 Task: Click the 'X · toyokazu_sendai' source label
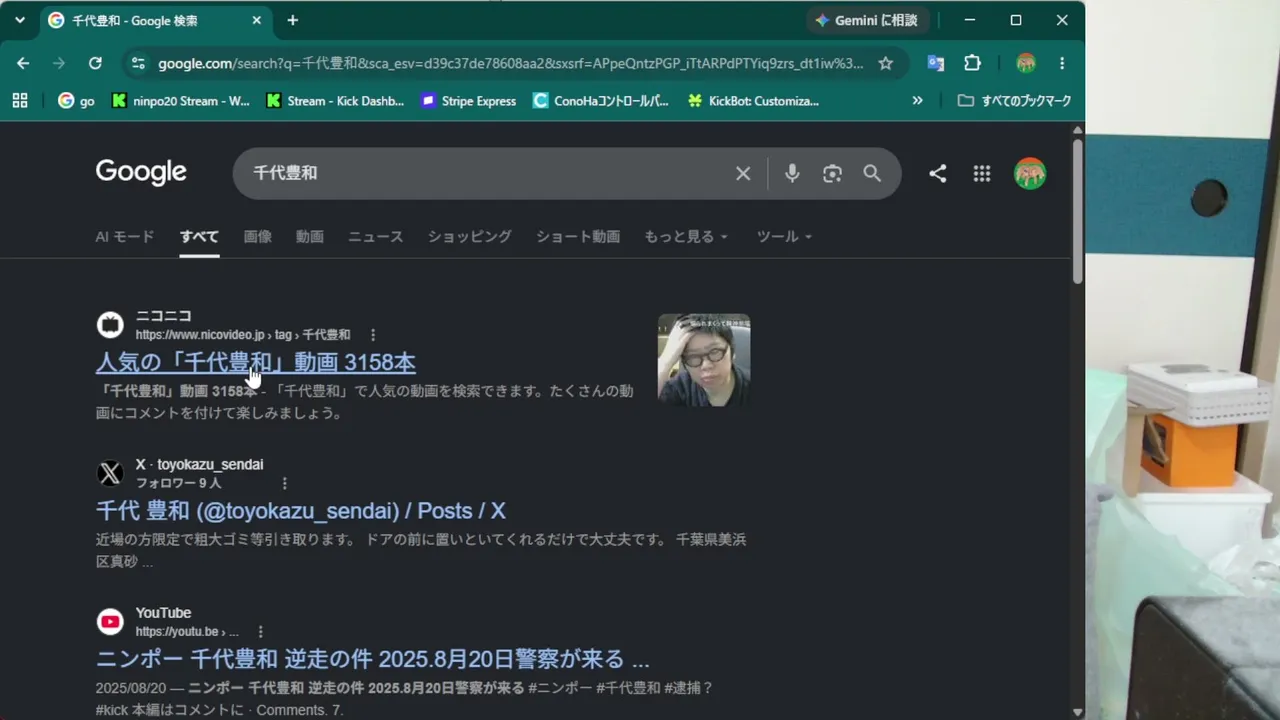200,465
